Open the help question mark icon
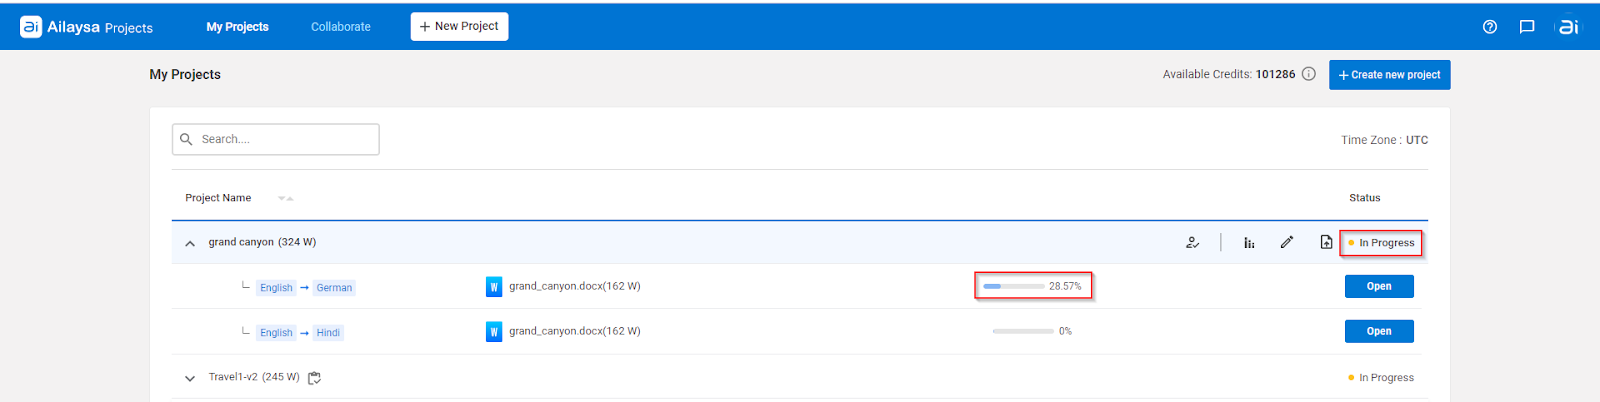Image resolution: width=1600 pixels, height=402 pixels. [x=1490, y=27]
